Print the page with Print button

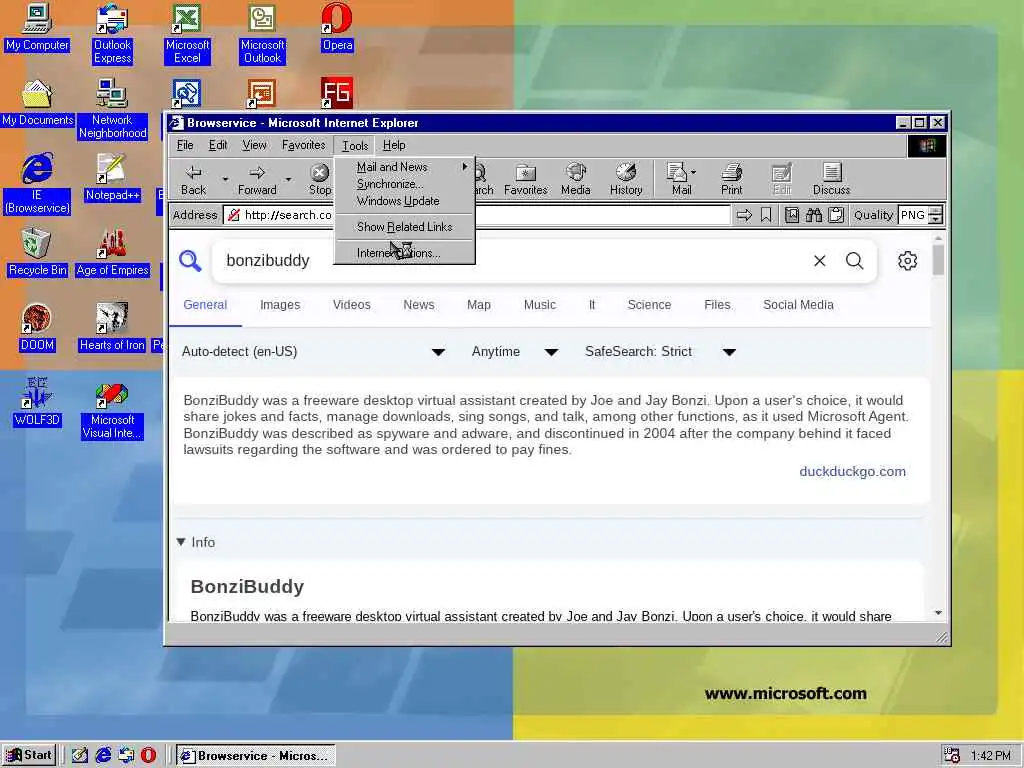[731, 180]
